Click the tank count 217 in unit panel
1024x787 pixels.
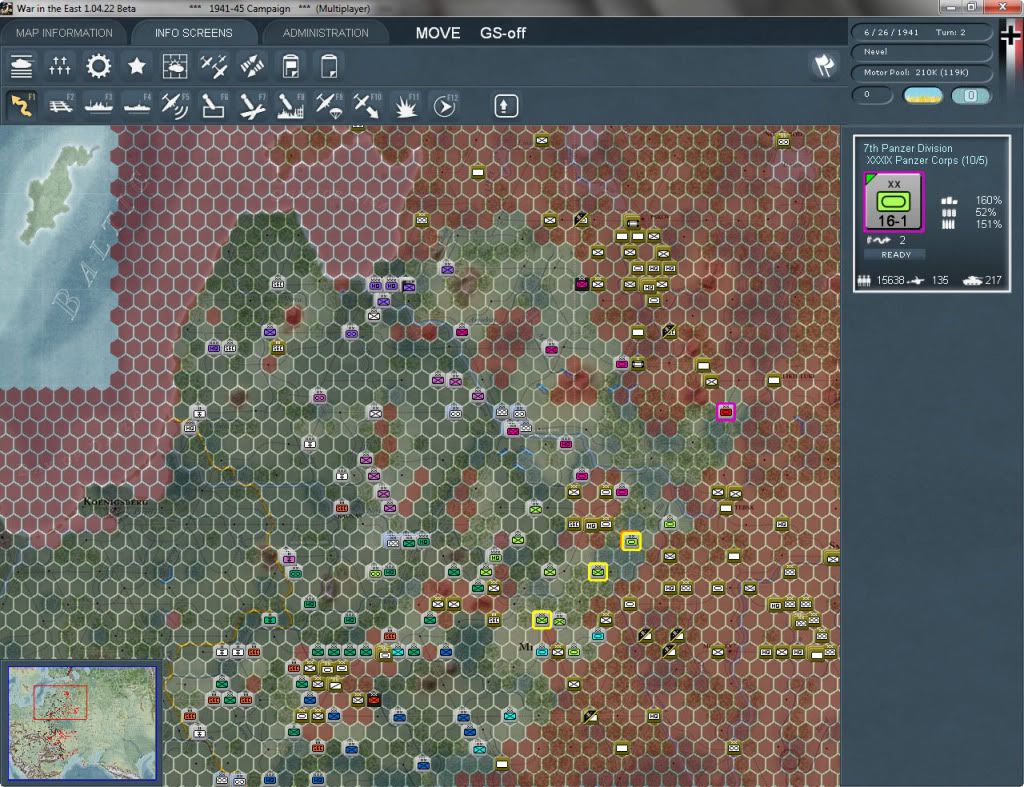[x=993, y=280]
